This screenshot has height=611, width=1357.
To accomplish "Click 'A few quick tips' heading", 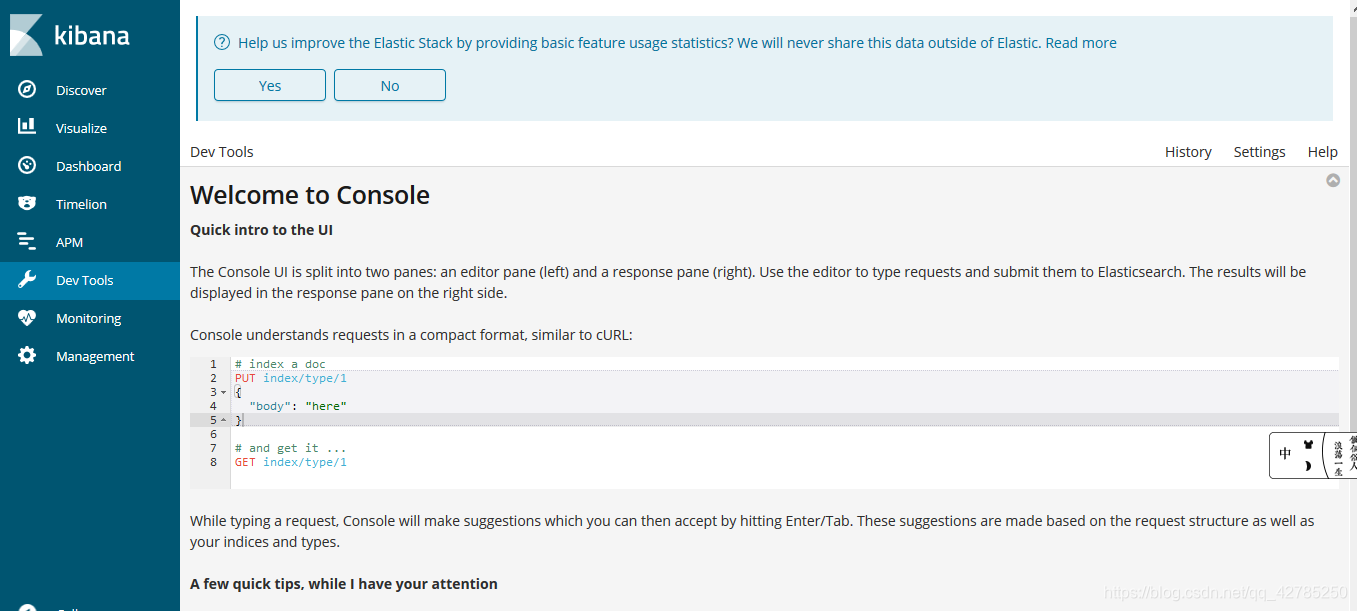I will pos(344,584).
